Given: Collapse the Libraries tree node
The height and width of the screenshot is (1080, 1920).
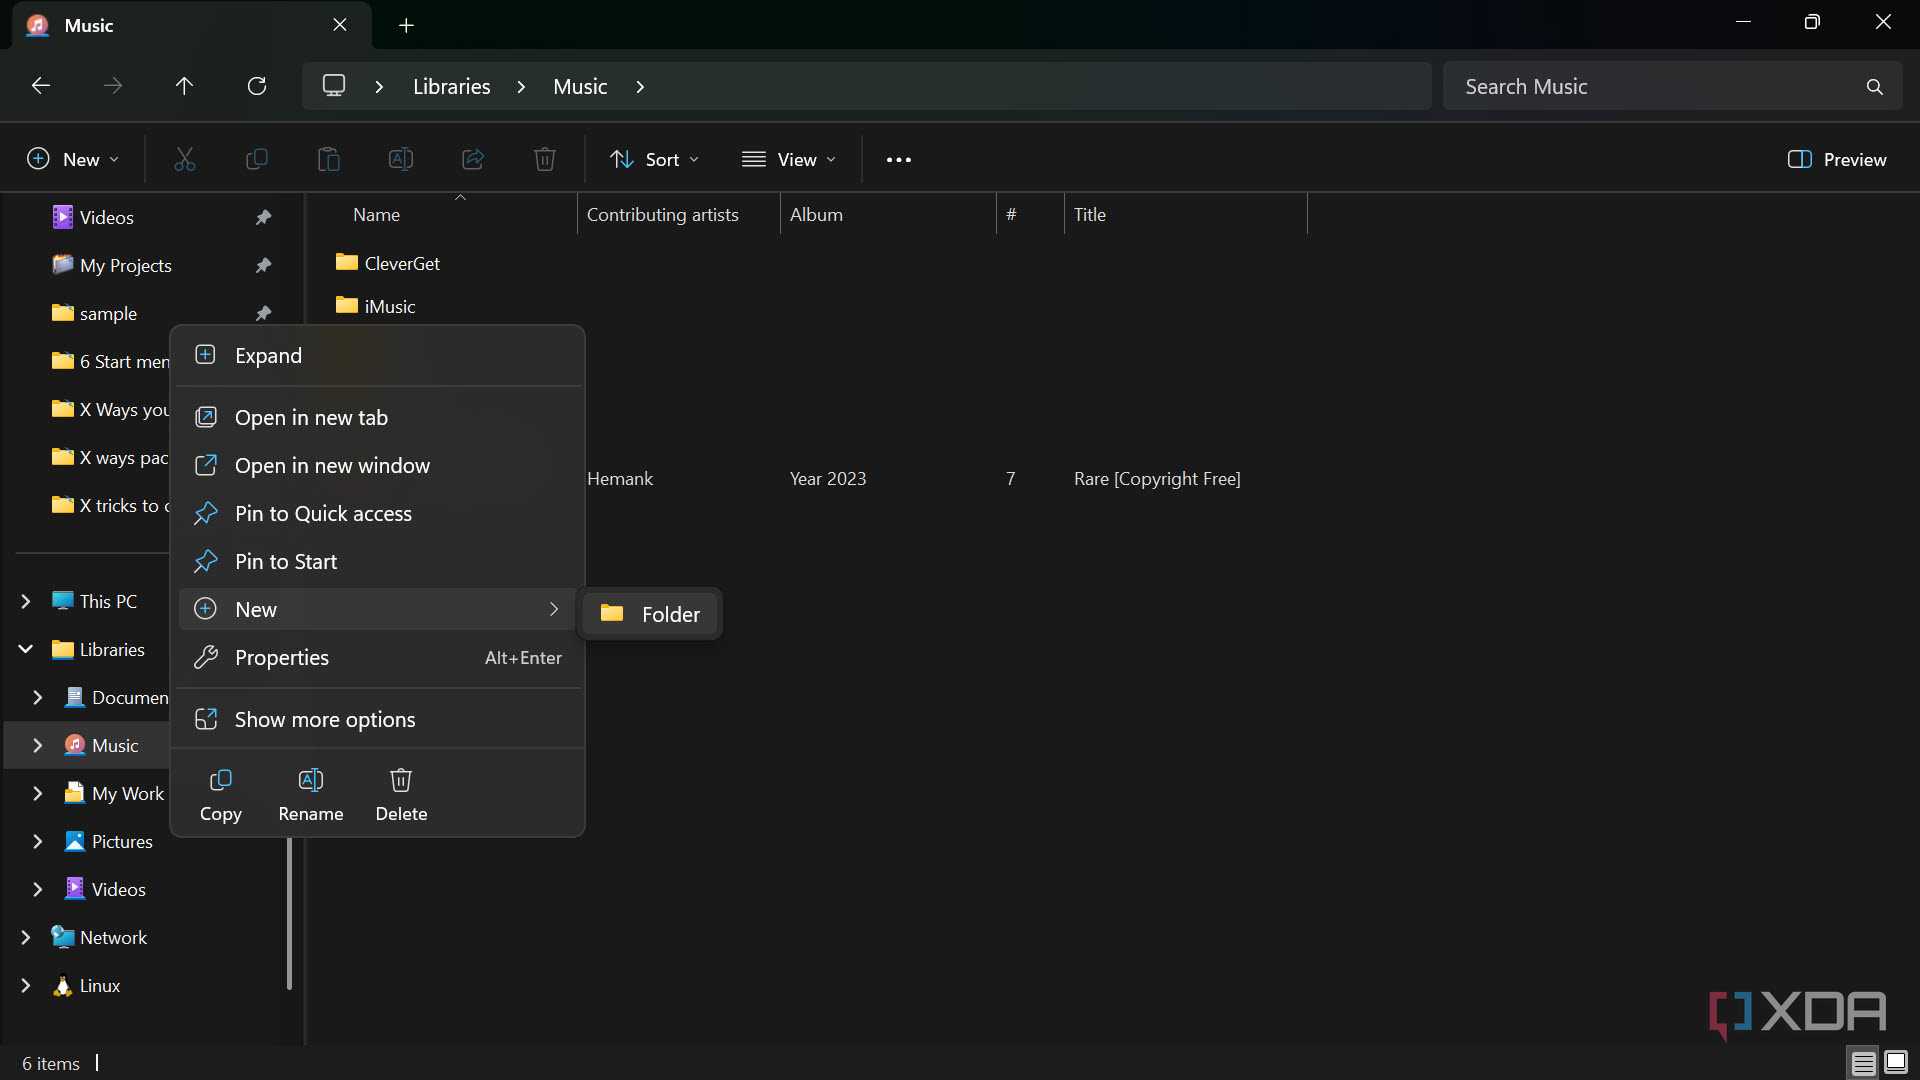Looking at the screenshot, I should pos(26,649).
